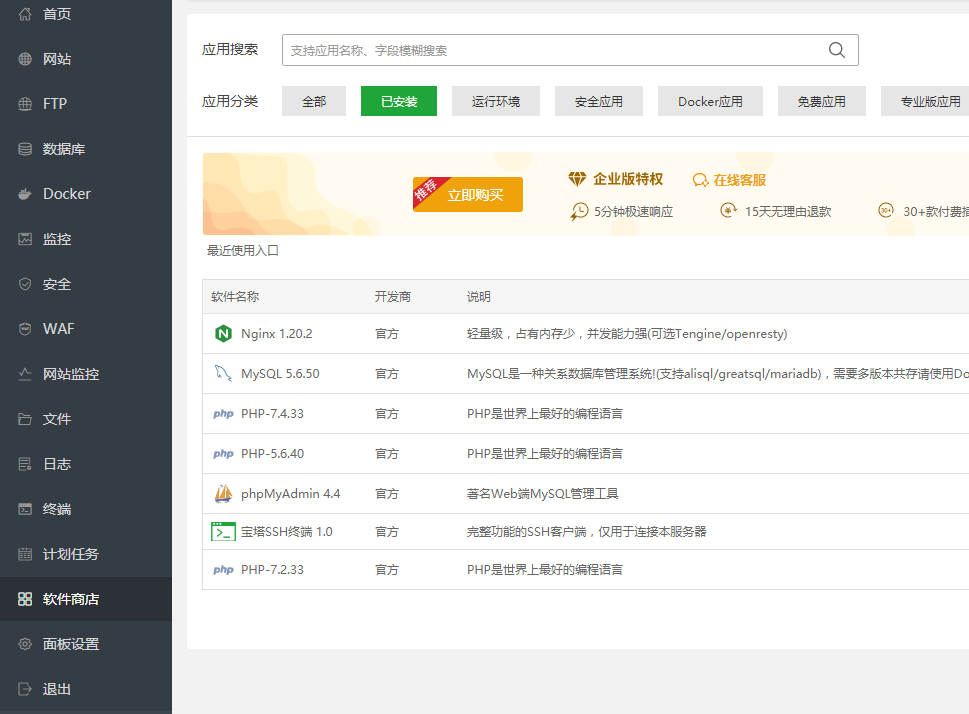Show the 免费应用 category
Viewport: 969px width, 714px height.
point(821,101)
